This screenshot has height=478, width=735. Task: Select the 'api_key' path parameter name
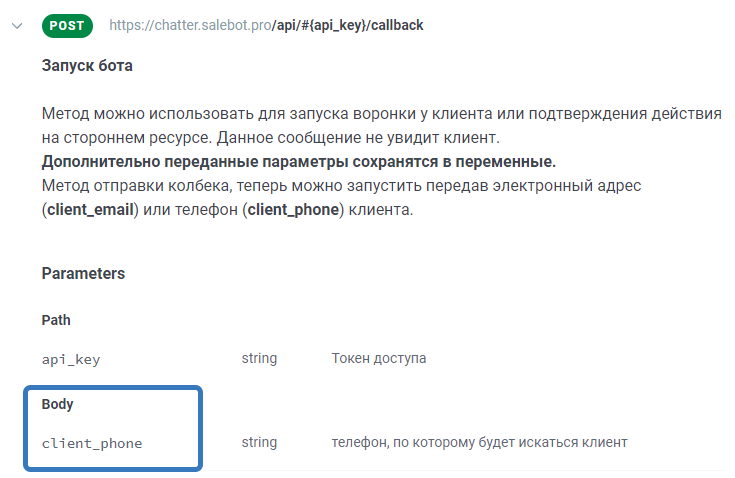pyautogui.click(x=71, y=359)
